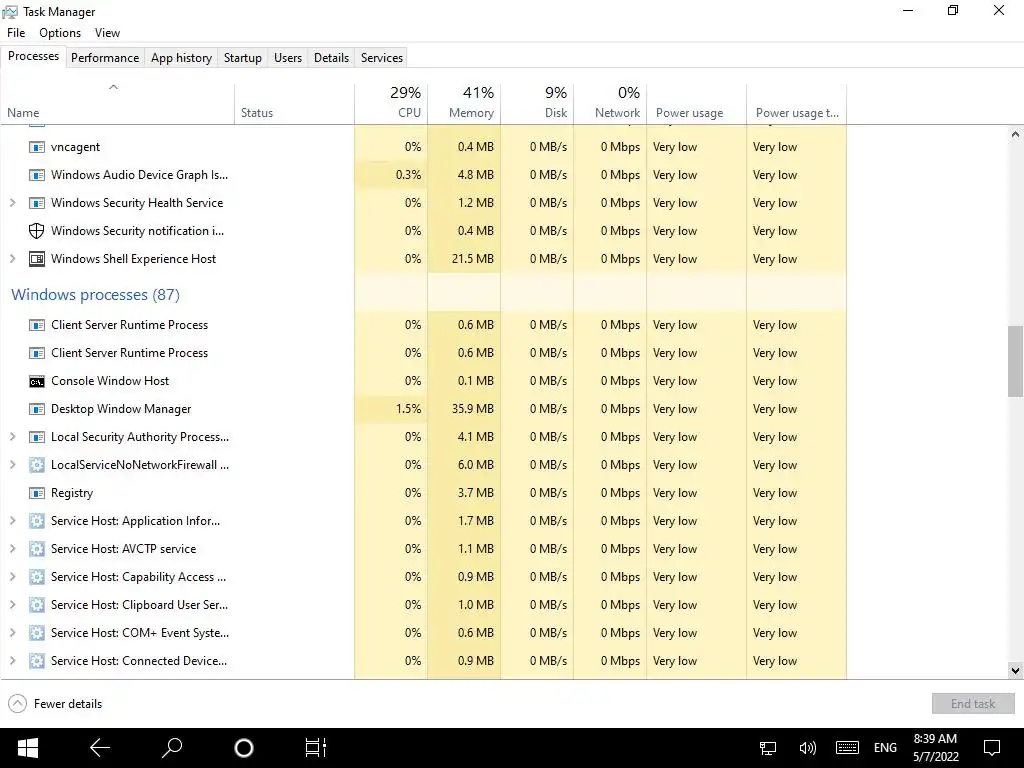Expand LocalServiceNoNetworkFirewall row
The image size is (1024, 768).
click(x=12, y=465)
